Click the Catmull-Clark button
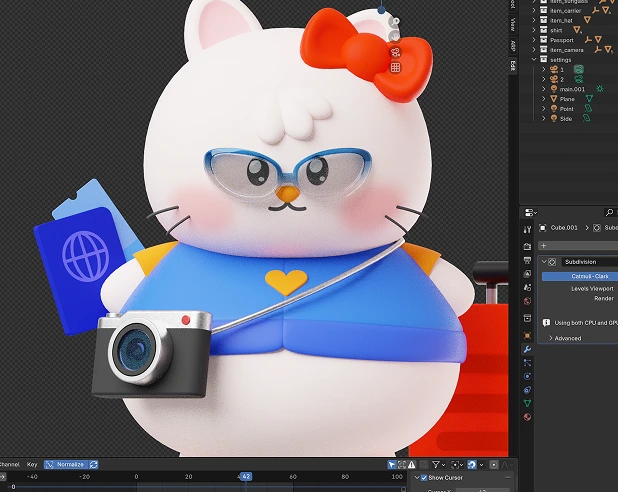618x492 pixels. pyautogui.click(x=580, y=276)
